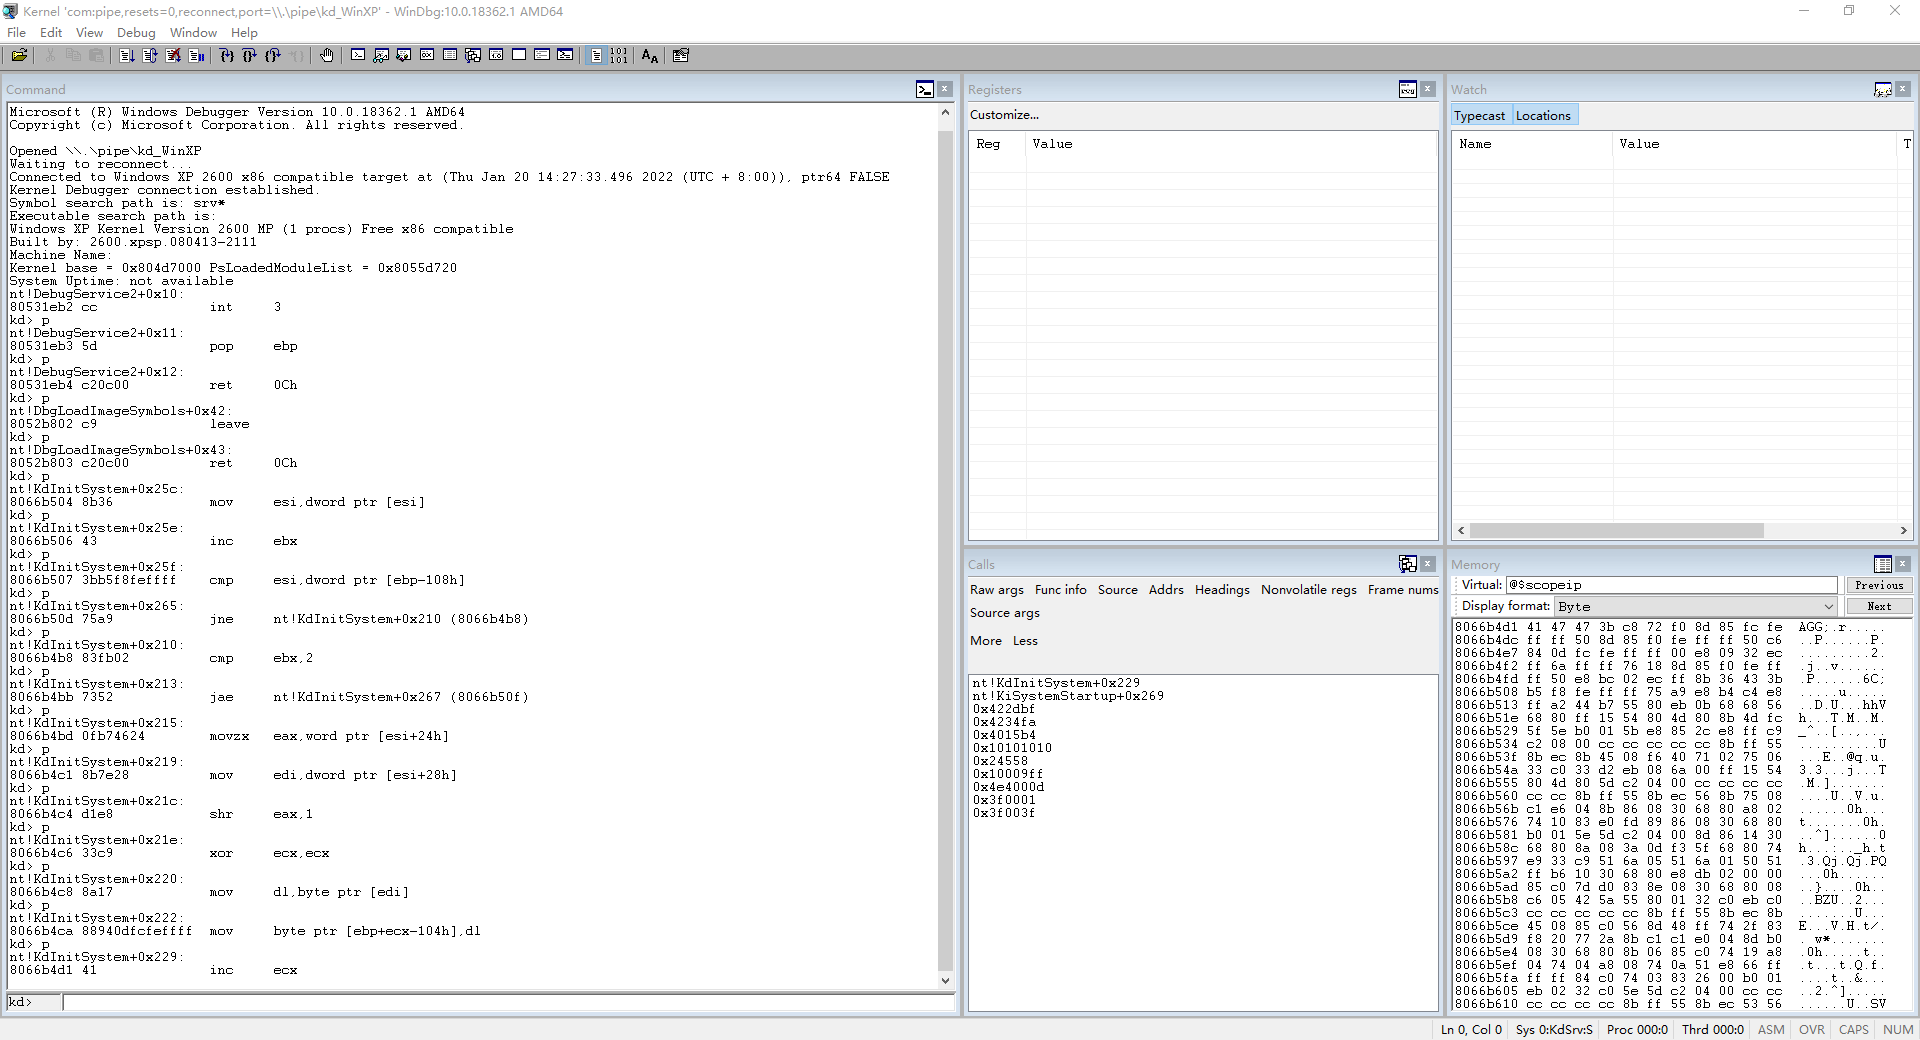
Task: Restart the debugging session from the toolbar
Action: click(150, 56)
